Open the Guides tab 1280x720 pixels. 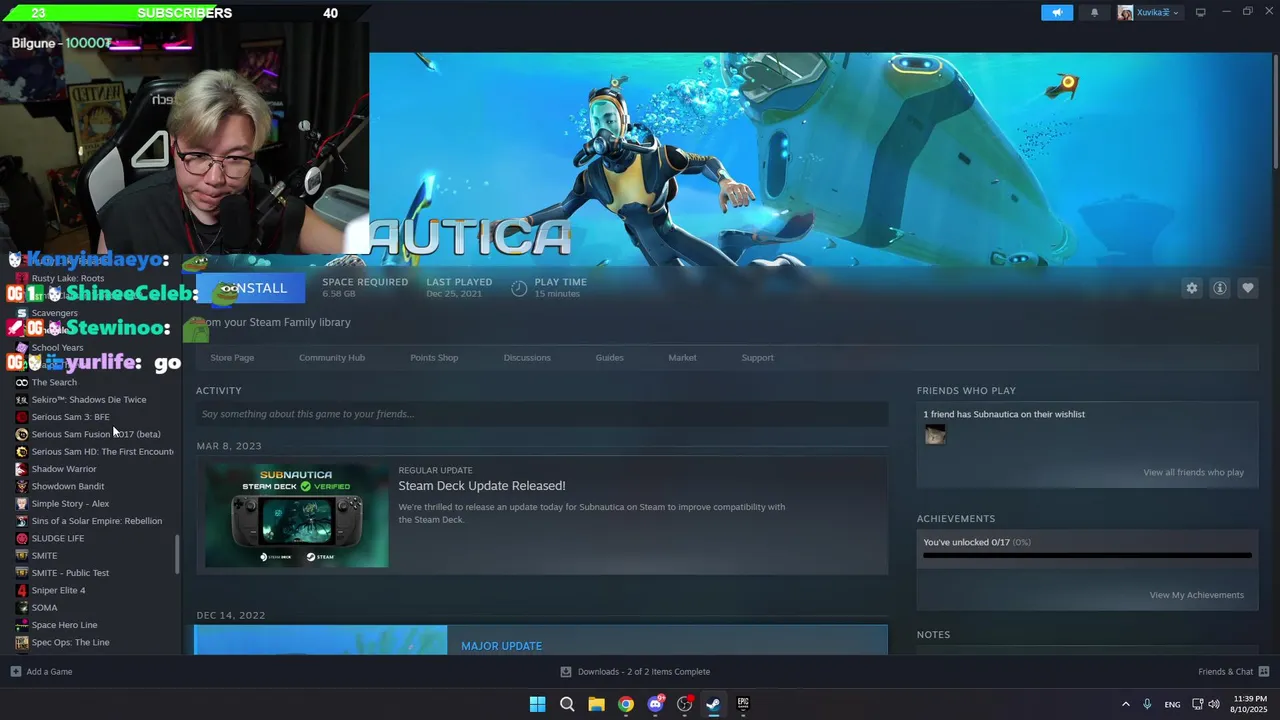pyautogui.click(x=609, y=358)
